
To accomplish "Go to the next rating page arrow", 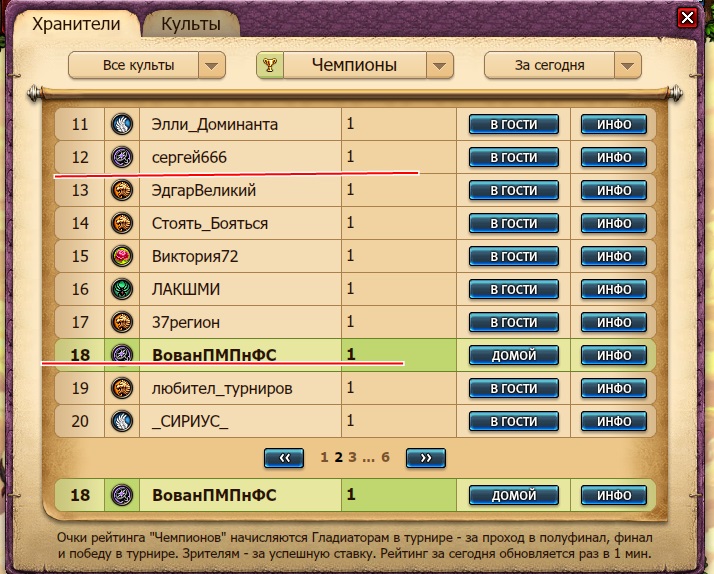I will tap(426, 457).
